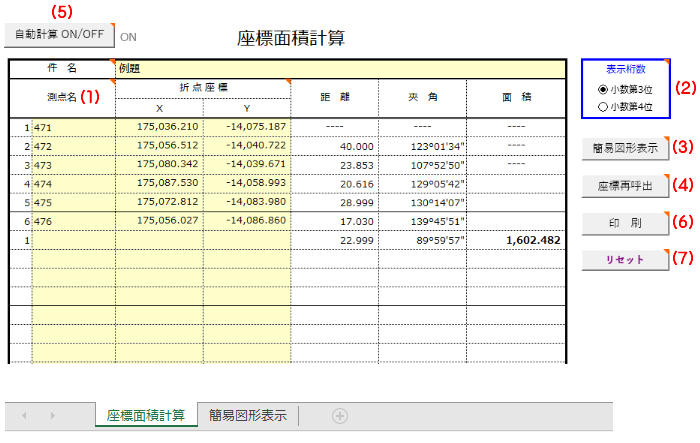700x443 pixels.
Task: Select the point name cell 471
Action: tap(72, 127)
